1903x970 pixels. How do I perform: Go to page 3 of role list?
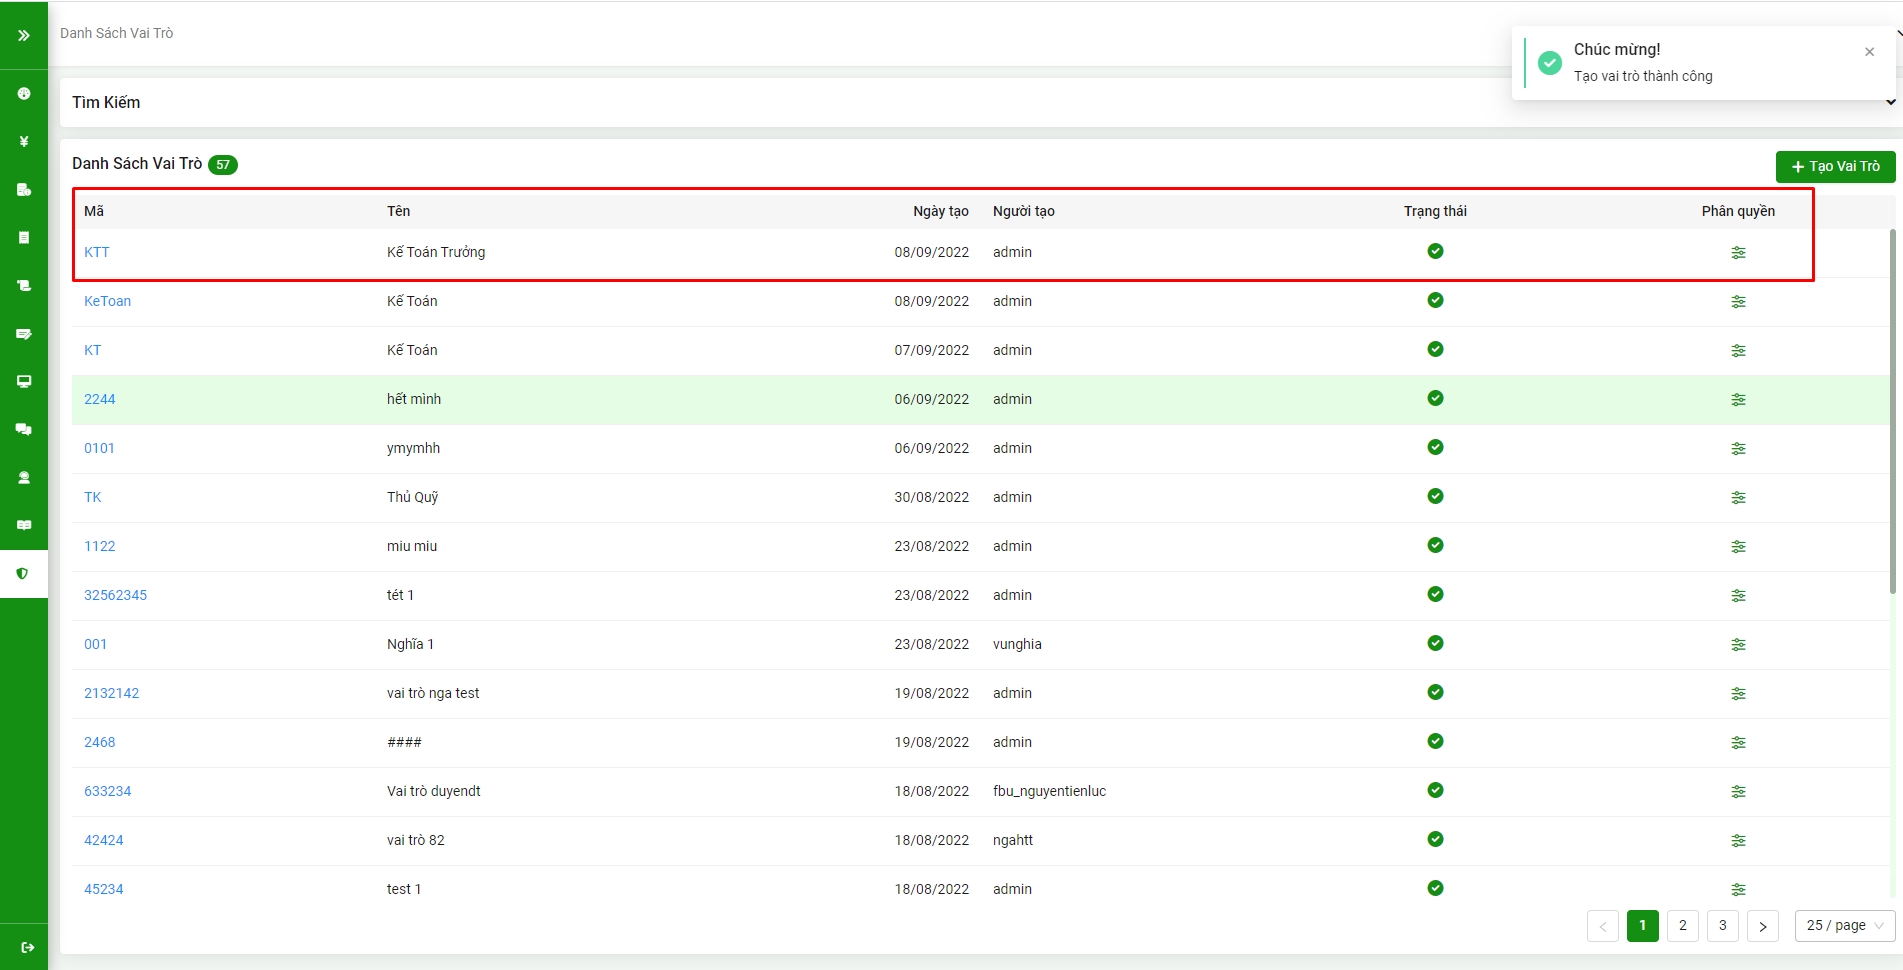[x=1722, y=926]
